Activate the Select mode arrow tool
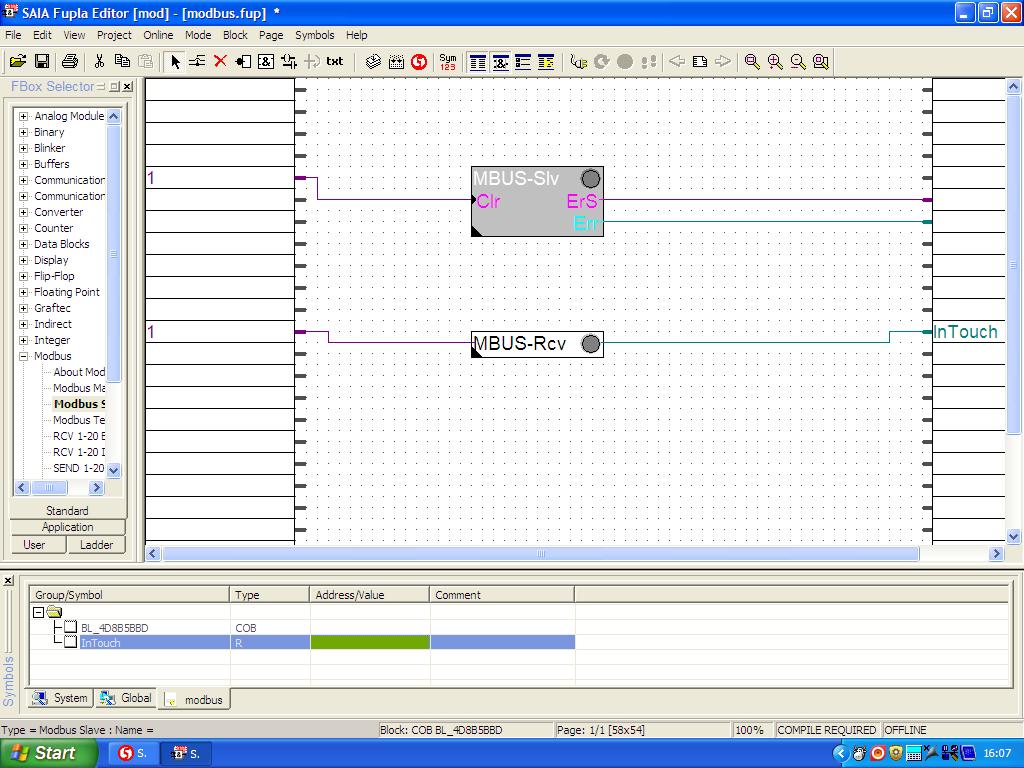 [174, 61]
